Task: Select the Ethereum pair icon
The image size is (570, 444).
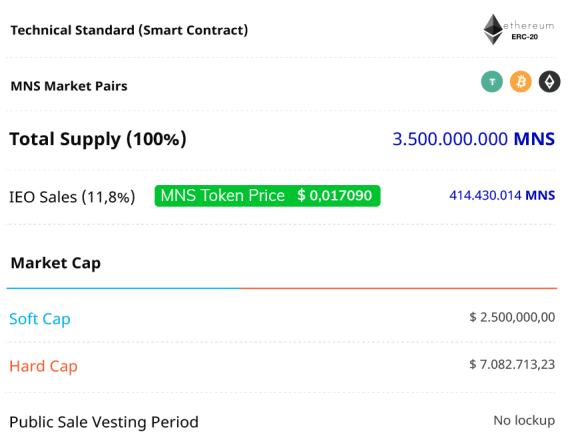Action: coord(549,81)
